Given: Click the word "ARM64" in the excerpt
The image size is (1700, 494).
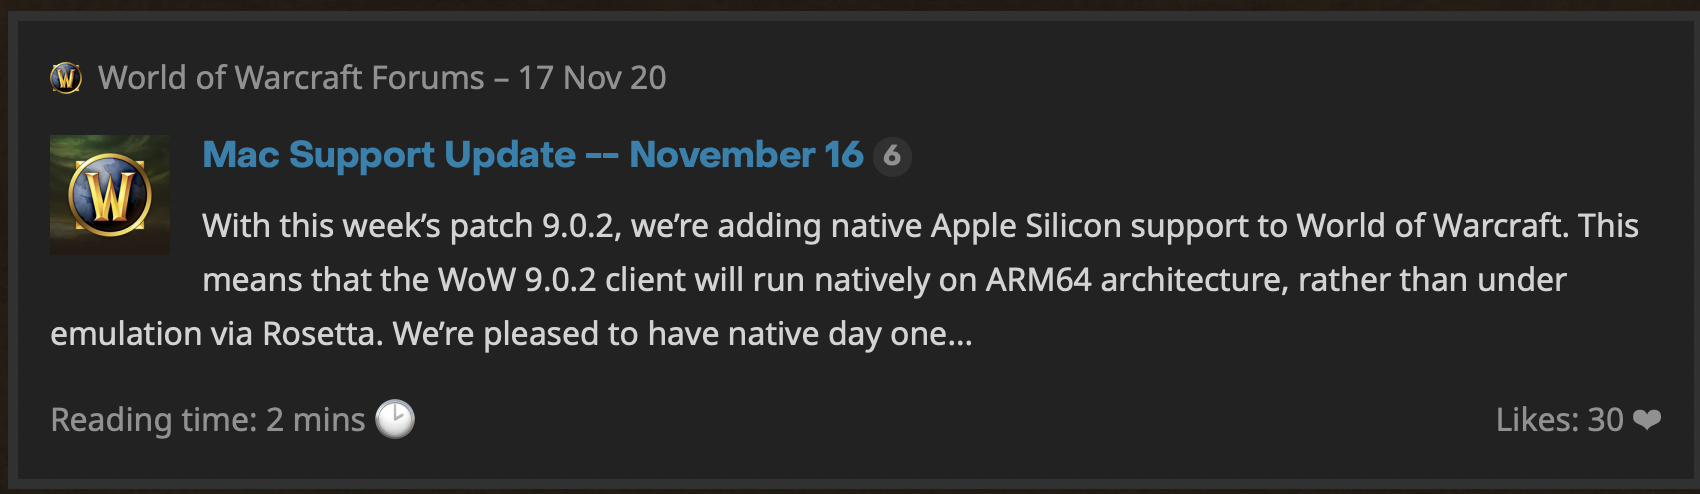Looking at the screenshot, I should pyautogui.click(x=1038, y=280).
